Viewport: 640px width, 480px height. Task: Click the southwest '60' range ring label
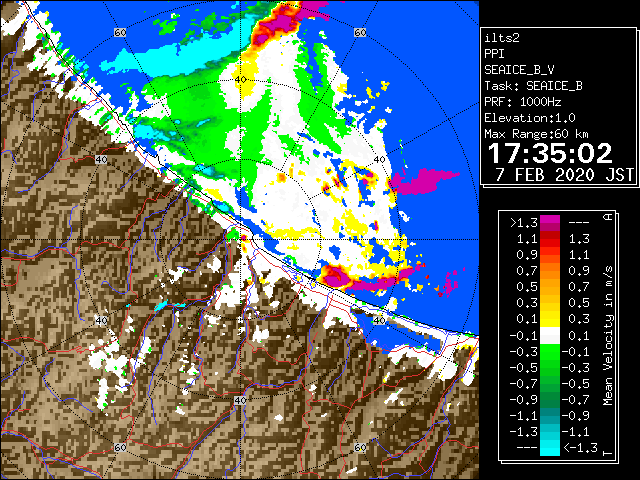click(x=120, y=447)
